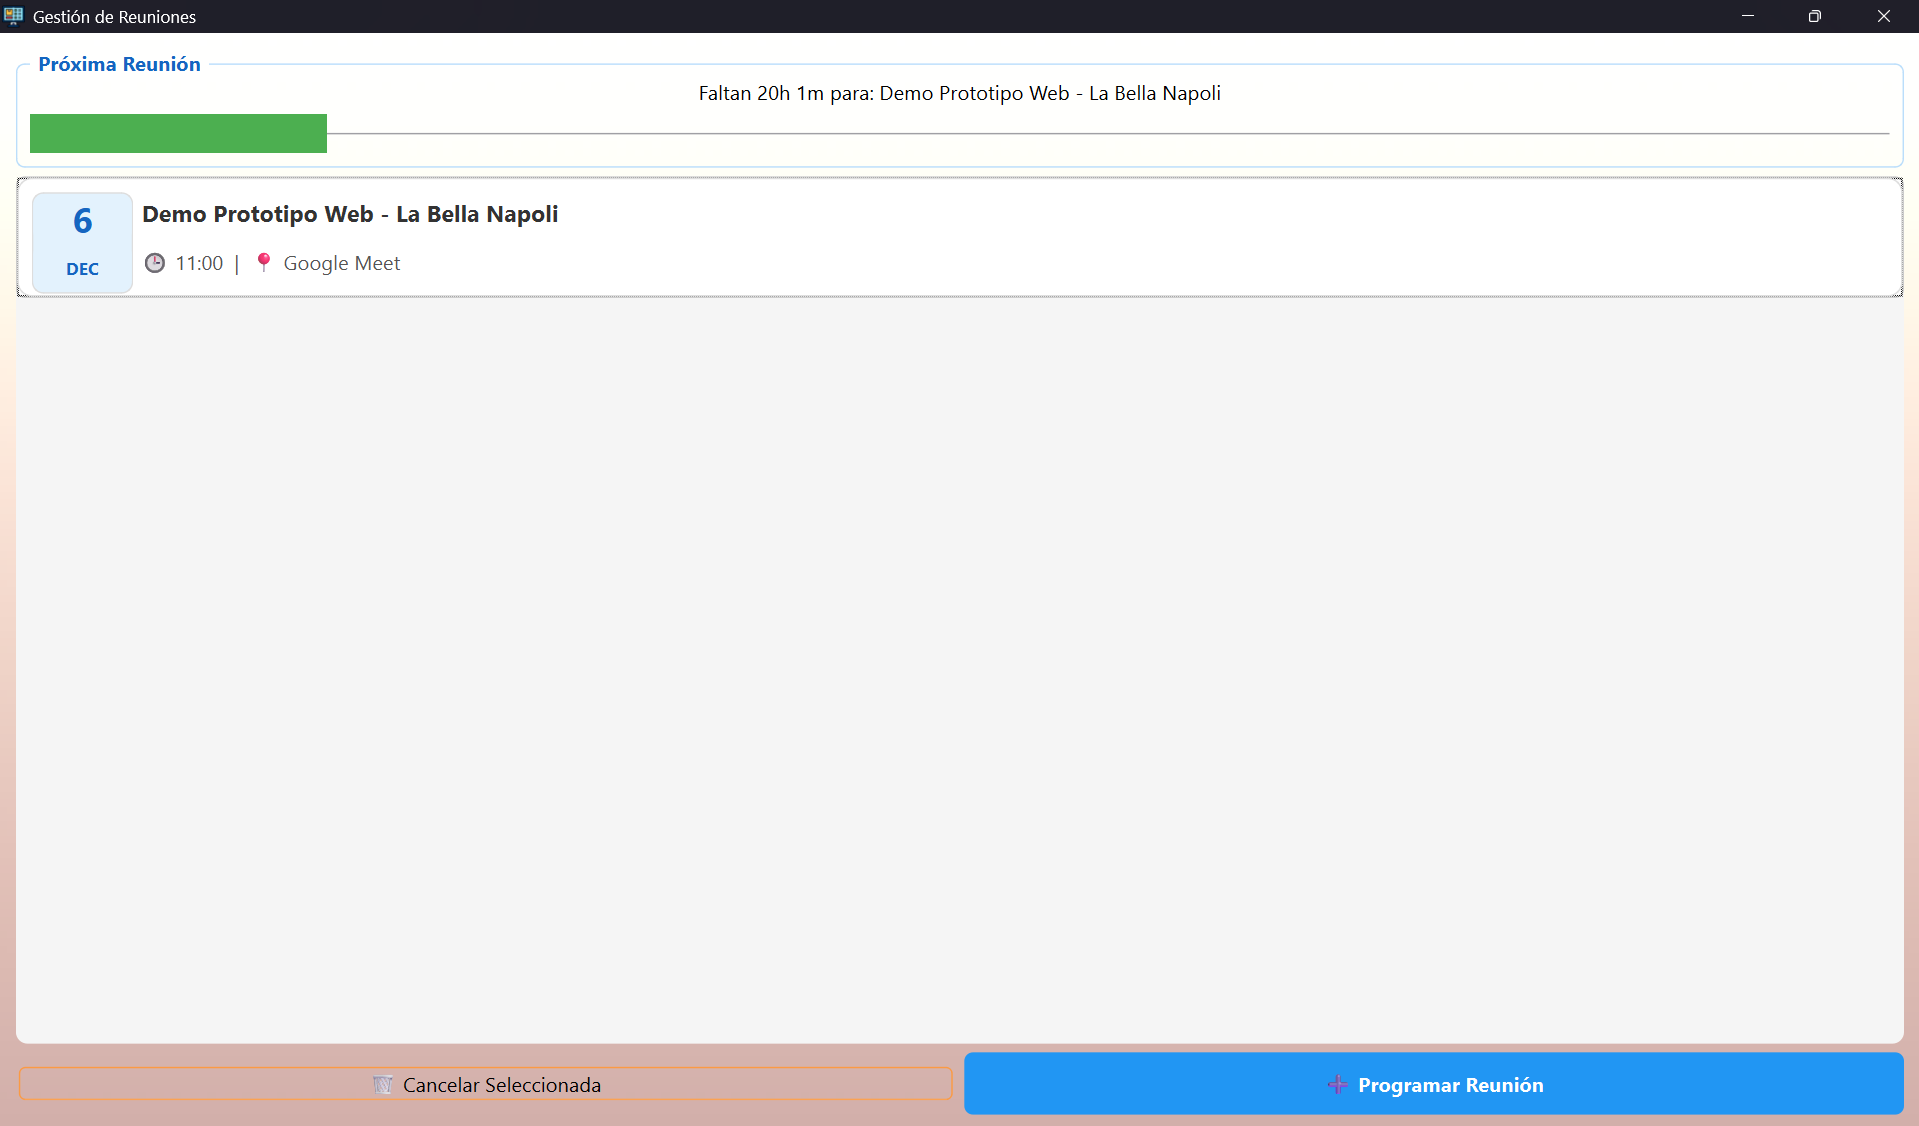This screenshot has height=1126, width=1919.
Task: Click the Faltan 20h 1m countdown text
Action: click(x=959, y=93)
